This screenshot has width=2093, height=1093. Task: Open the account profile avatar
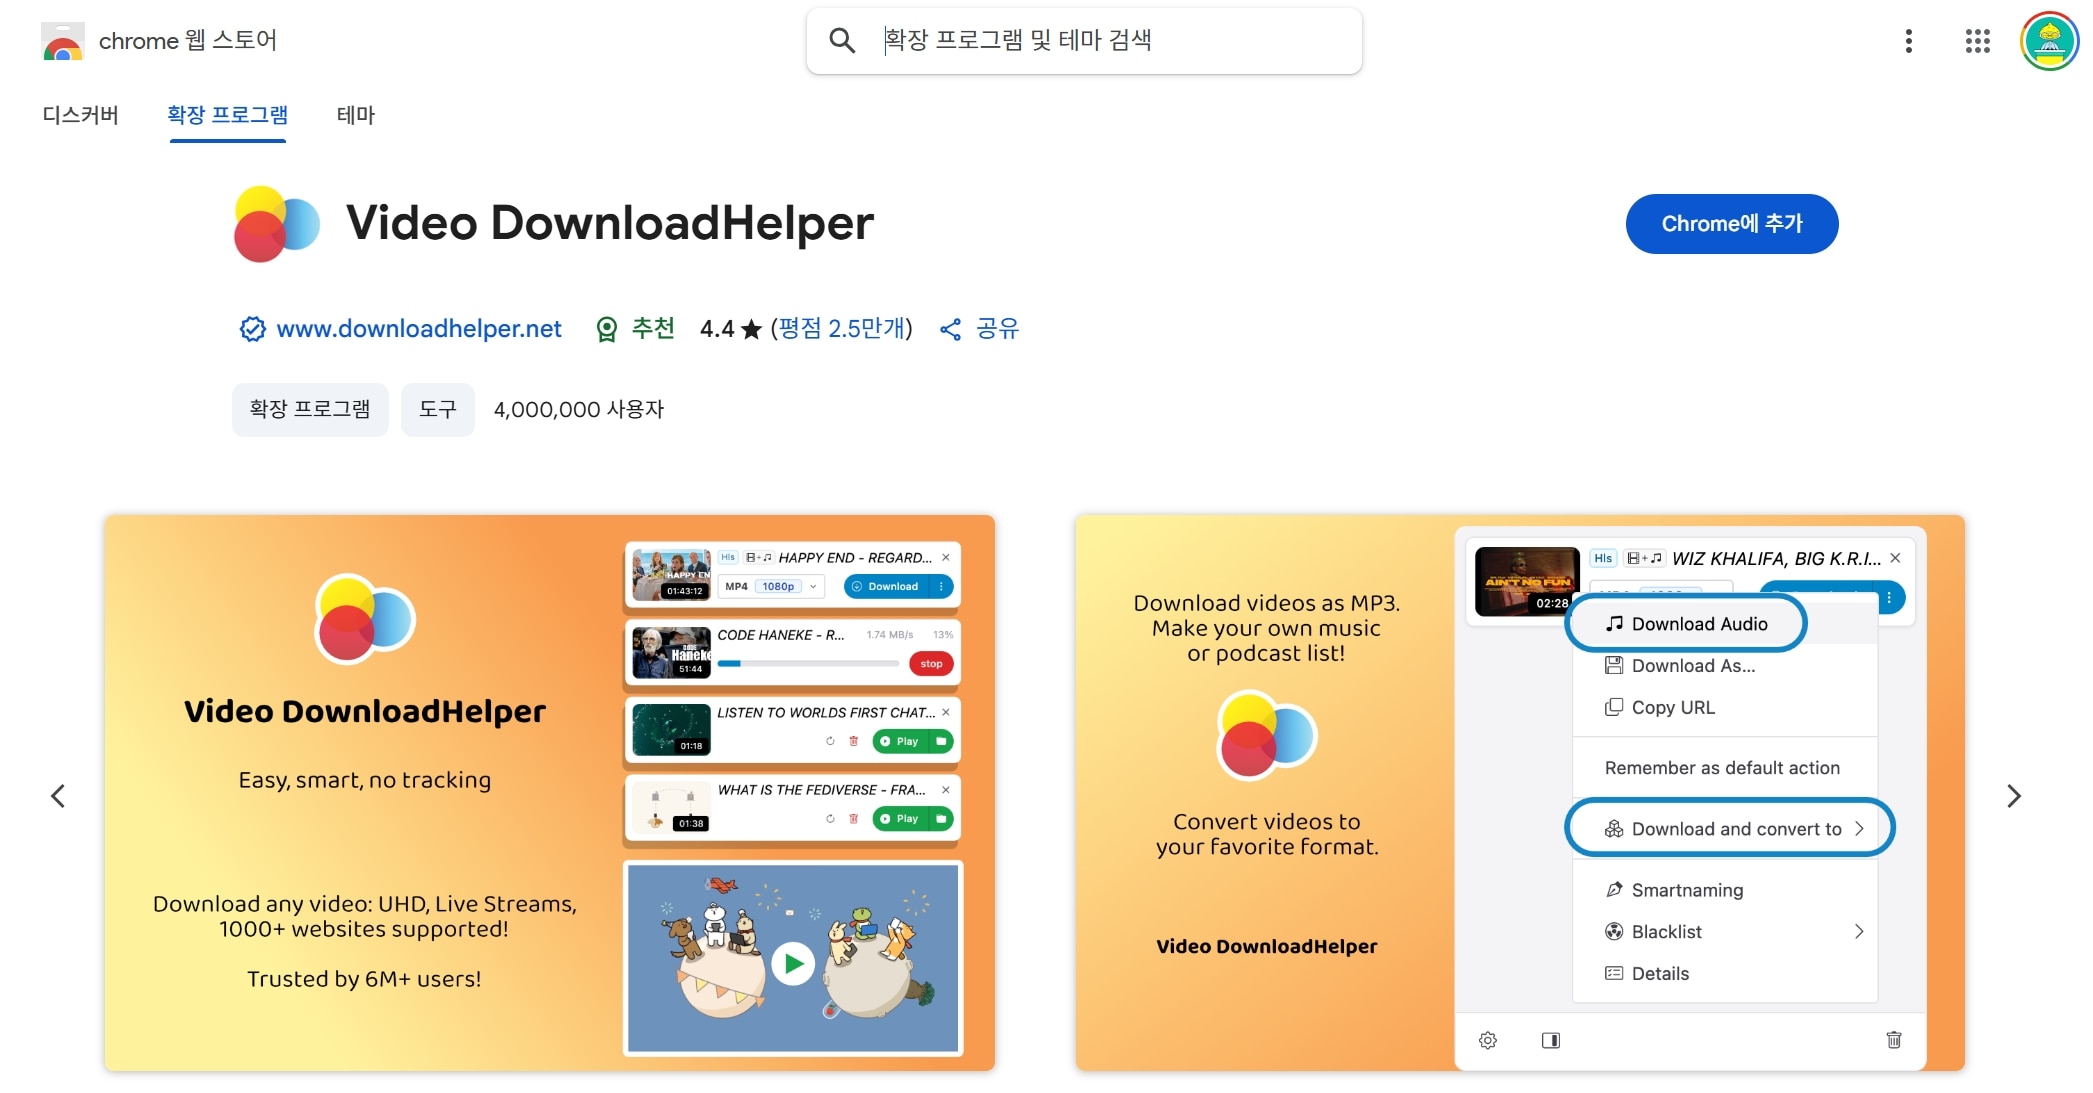click(x=2049, y=41)
